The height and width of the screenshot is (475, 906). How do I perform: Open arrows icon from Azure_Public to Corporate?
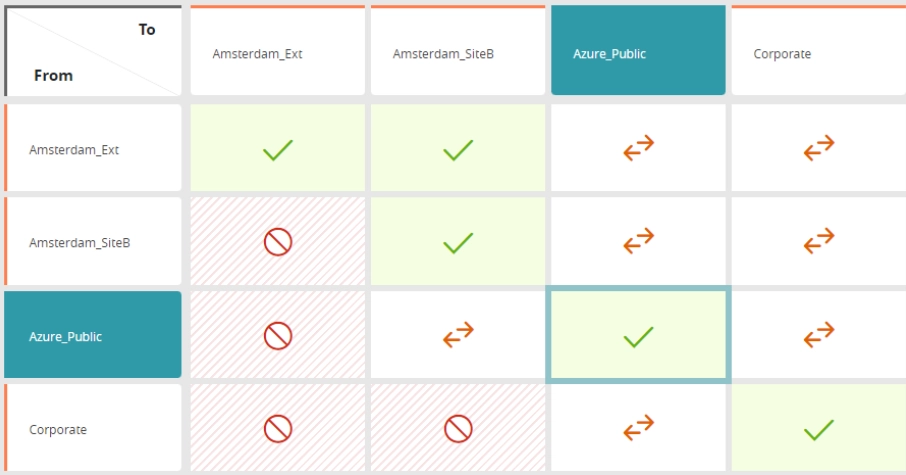pos(819,335)
